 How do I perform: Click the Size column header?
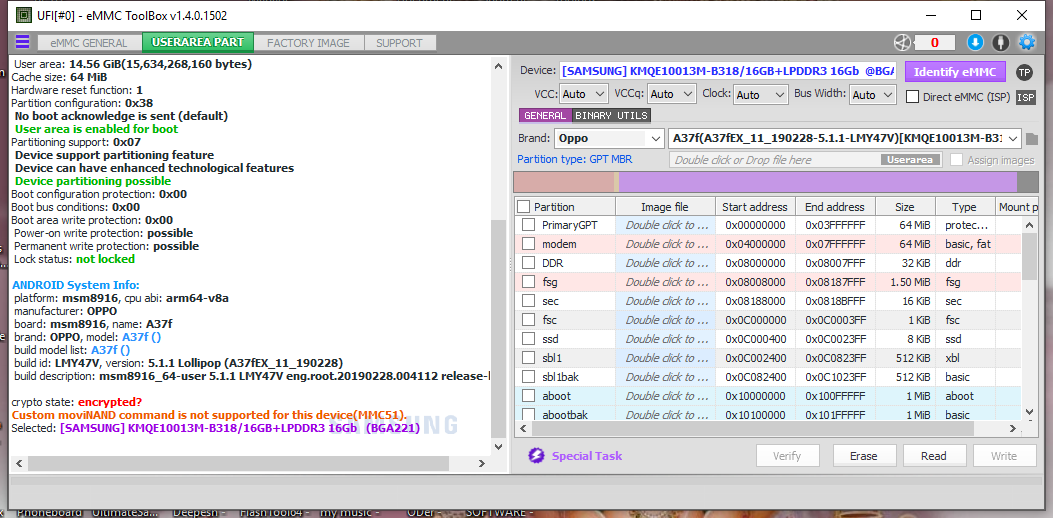click(904, 207)
